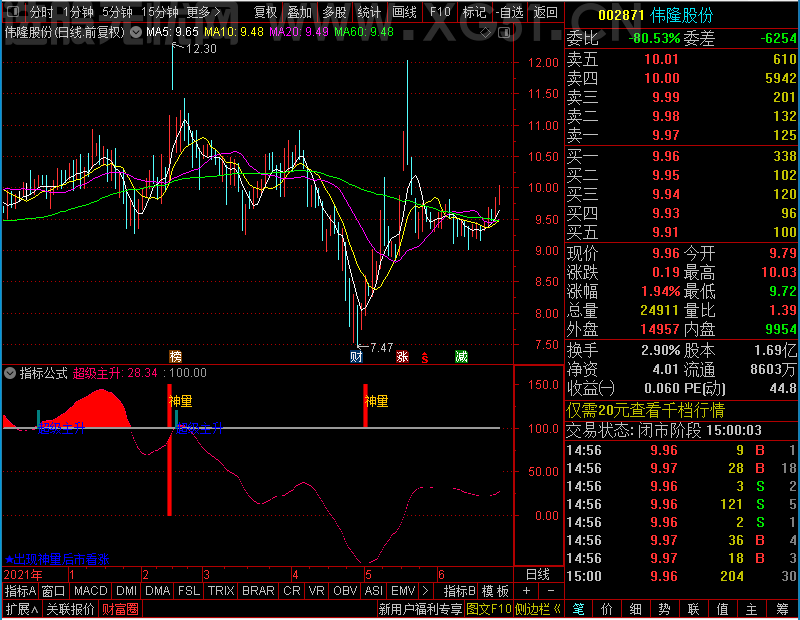The image size is (800, 620).
Task: Click the 窗口 window button
Action: pyautogui.click(x=54, y=591)
